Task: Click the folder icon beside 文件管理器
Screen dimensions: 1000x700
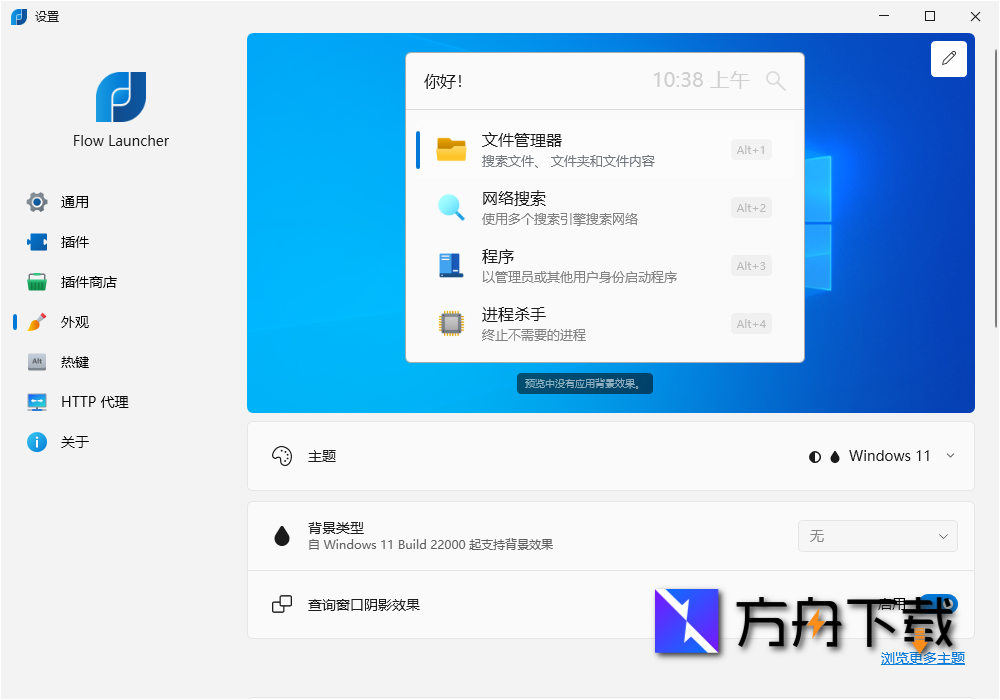Action: tap(451, 149)
